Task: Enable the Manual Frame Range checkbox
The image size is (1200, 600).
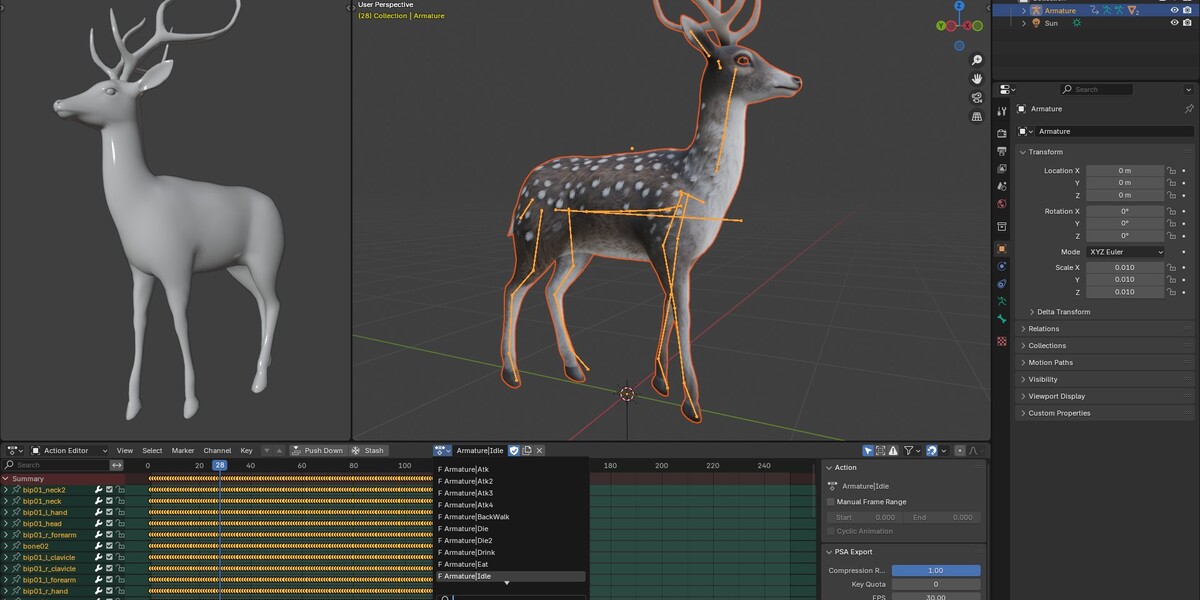Action: pyautogui.click(x=831, y=502)
